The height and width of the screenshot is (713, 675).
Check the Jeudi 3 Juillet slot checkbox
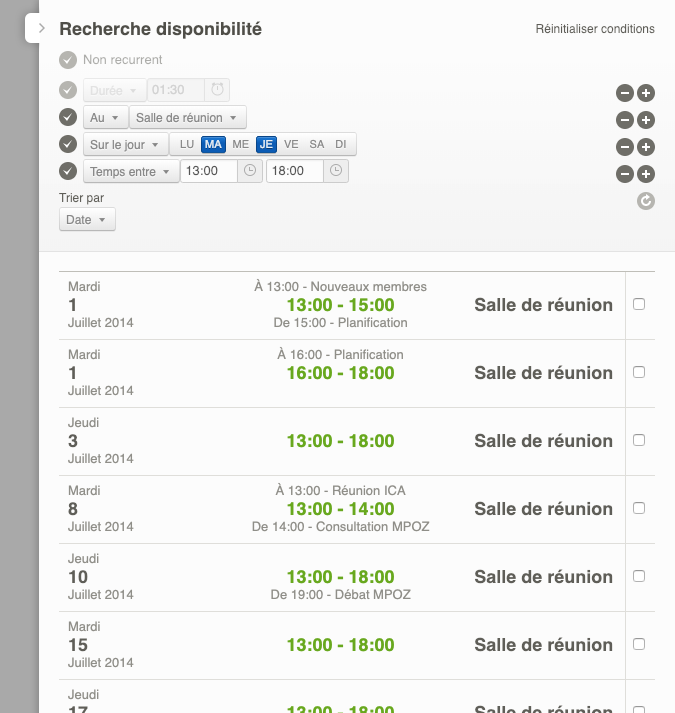pyautogui.click(x=639, y=440)
